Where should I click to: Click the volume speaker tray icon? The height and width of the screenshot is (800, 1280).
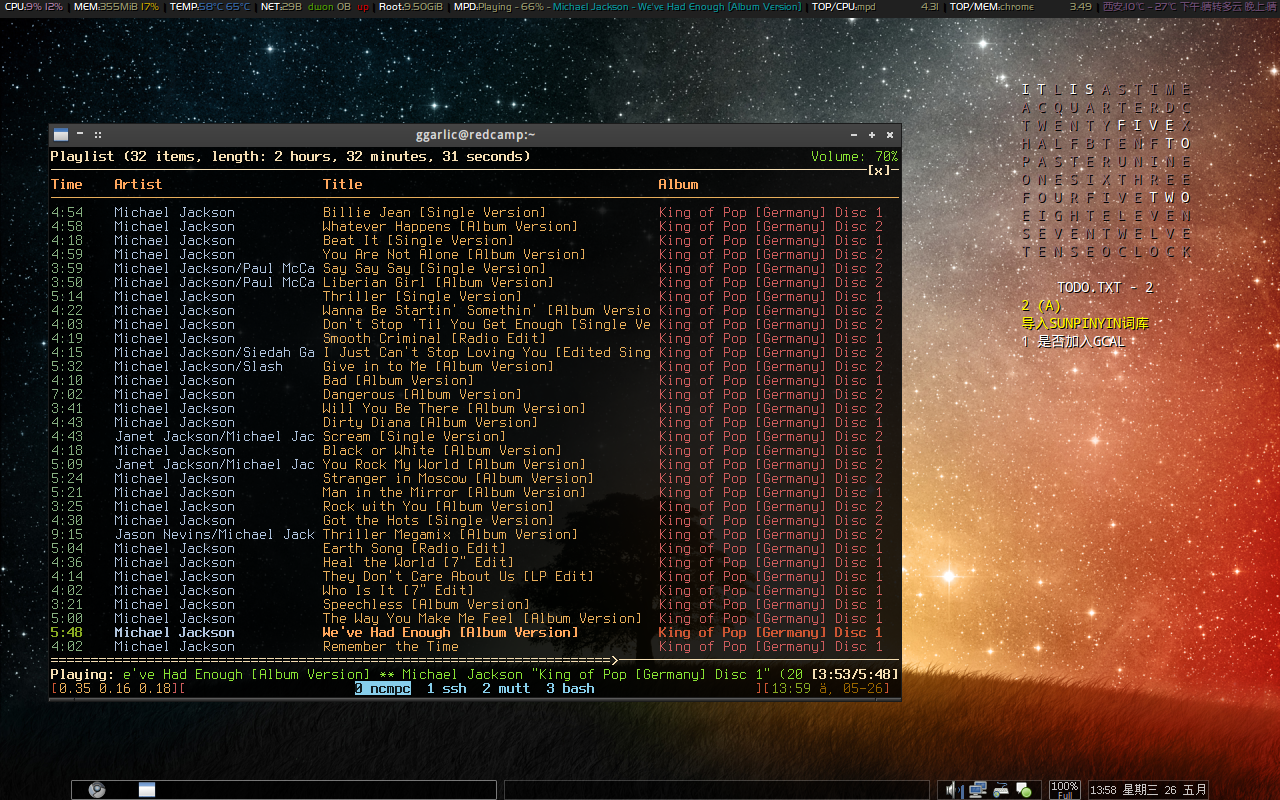point(952,790)
